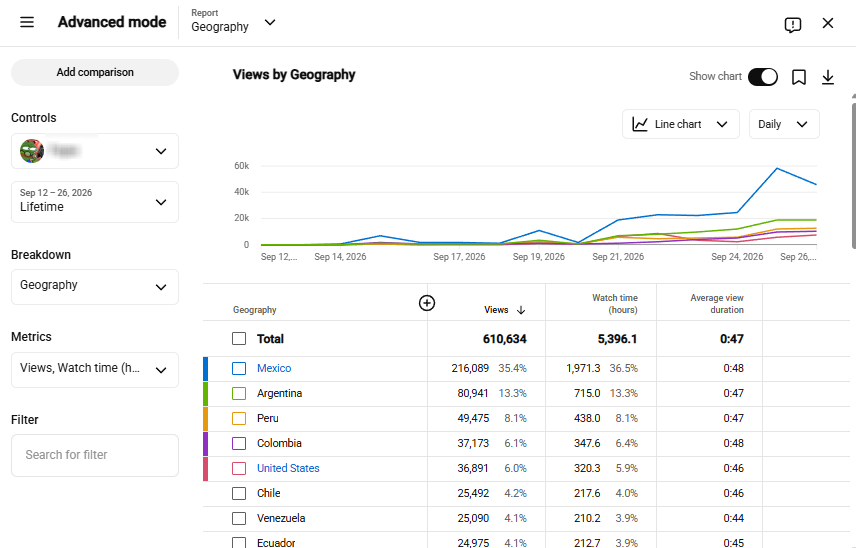Click the Watch time (hours) column header
The height and width of the screenshot is (548, 856).
pyautogui.click(x=615, y=303)
